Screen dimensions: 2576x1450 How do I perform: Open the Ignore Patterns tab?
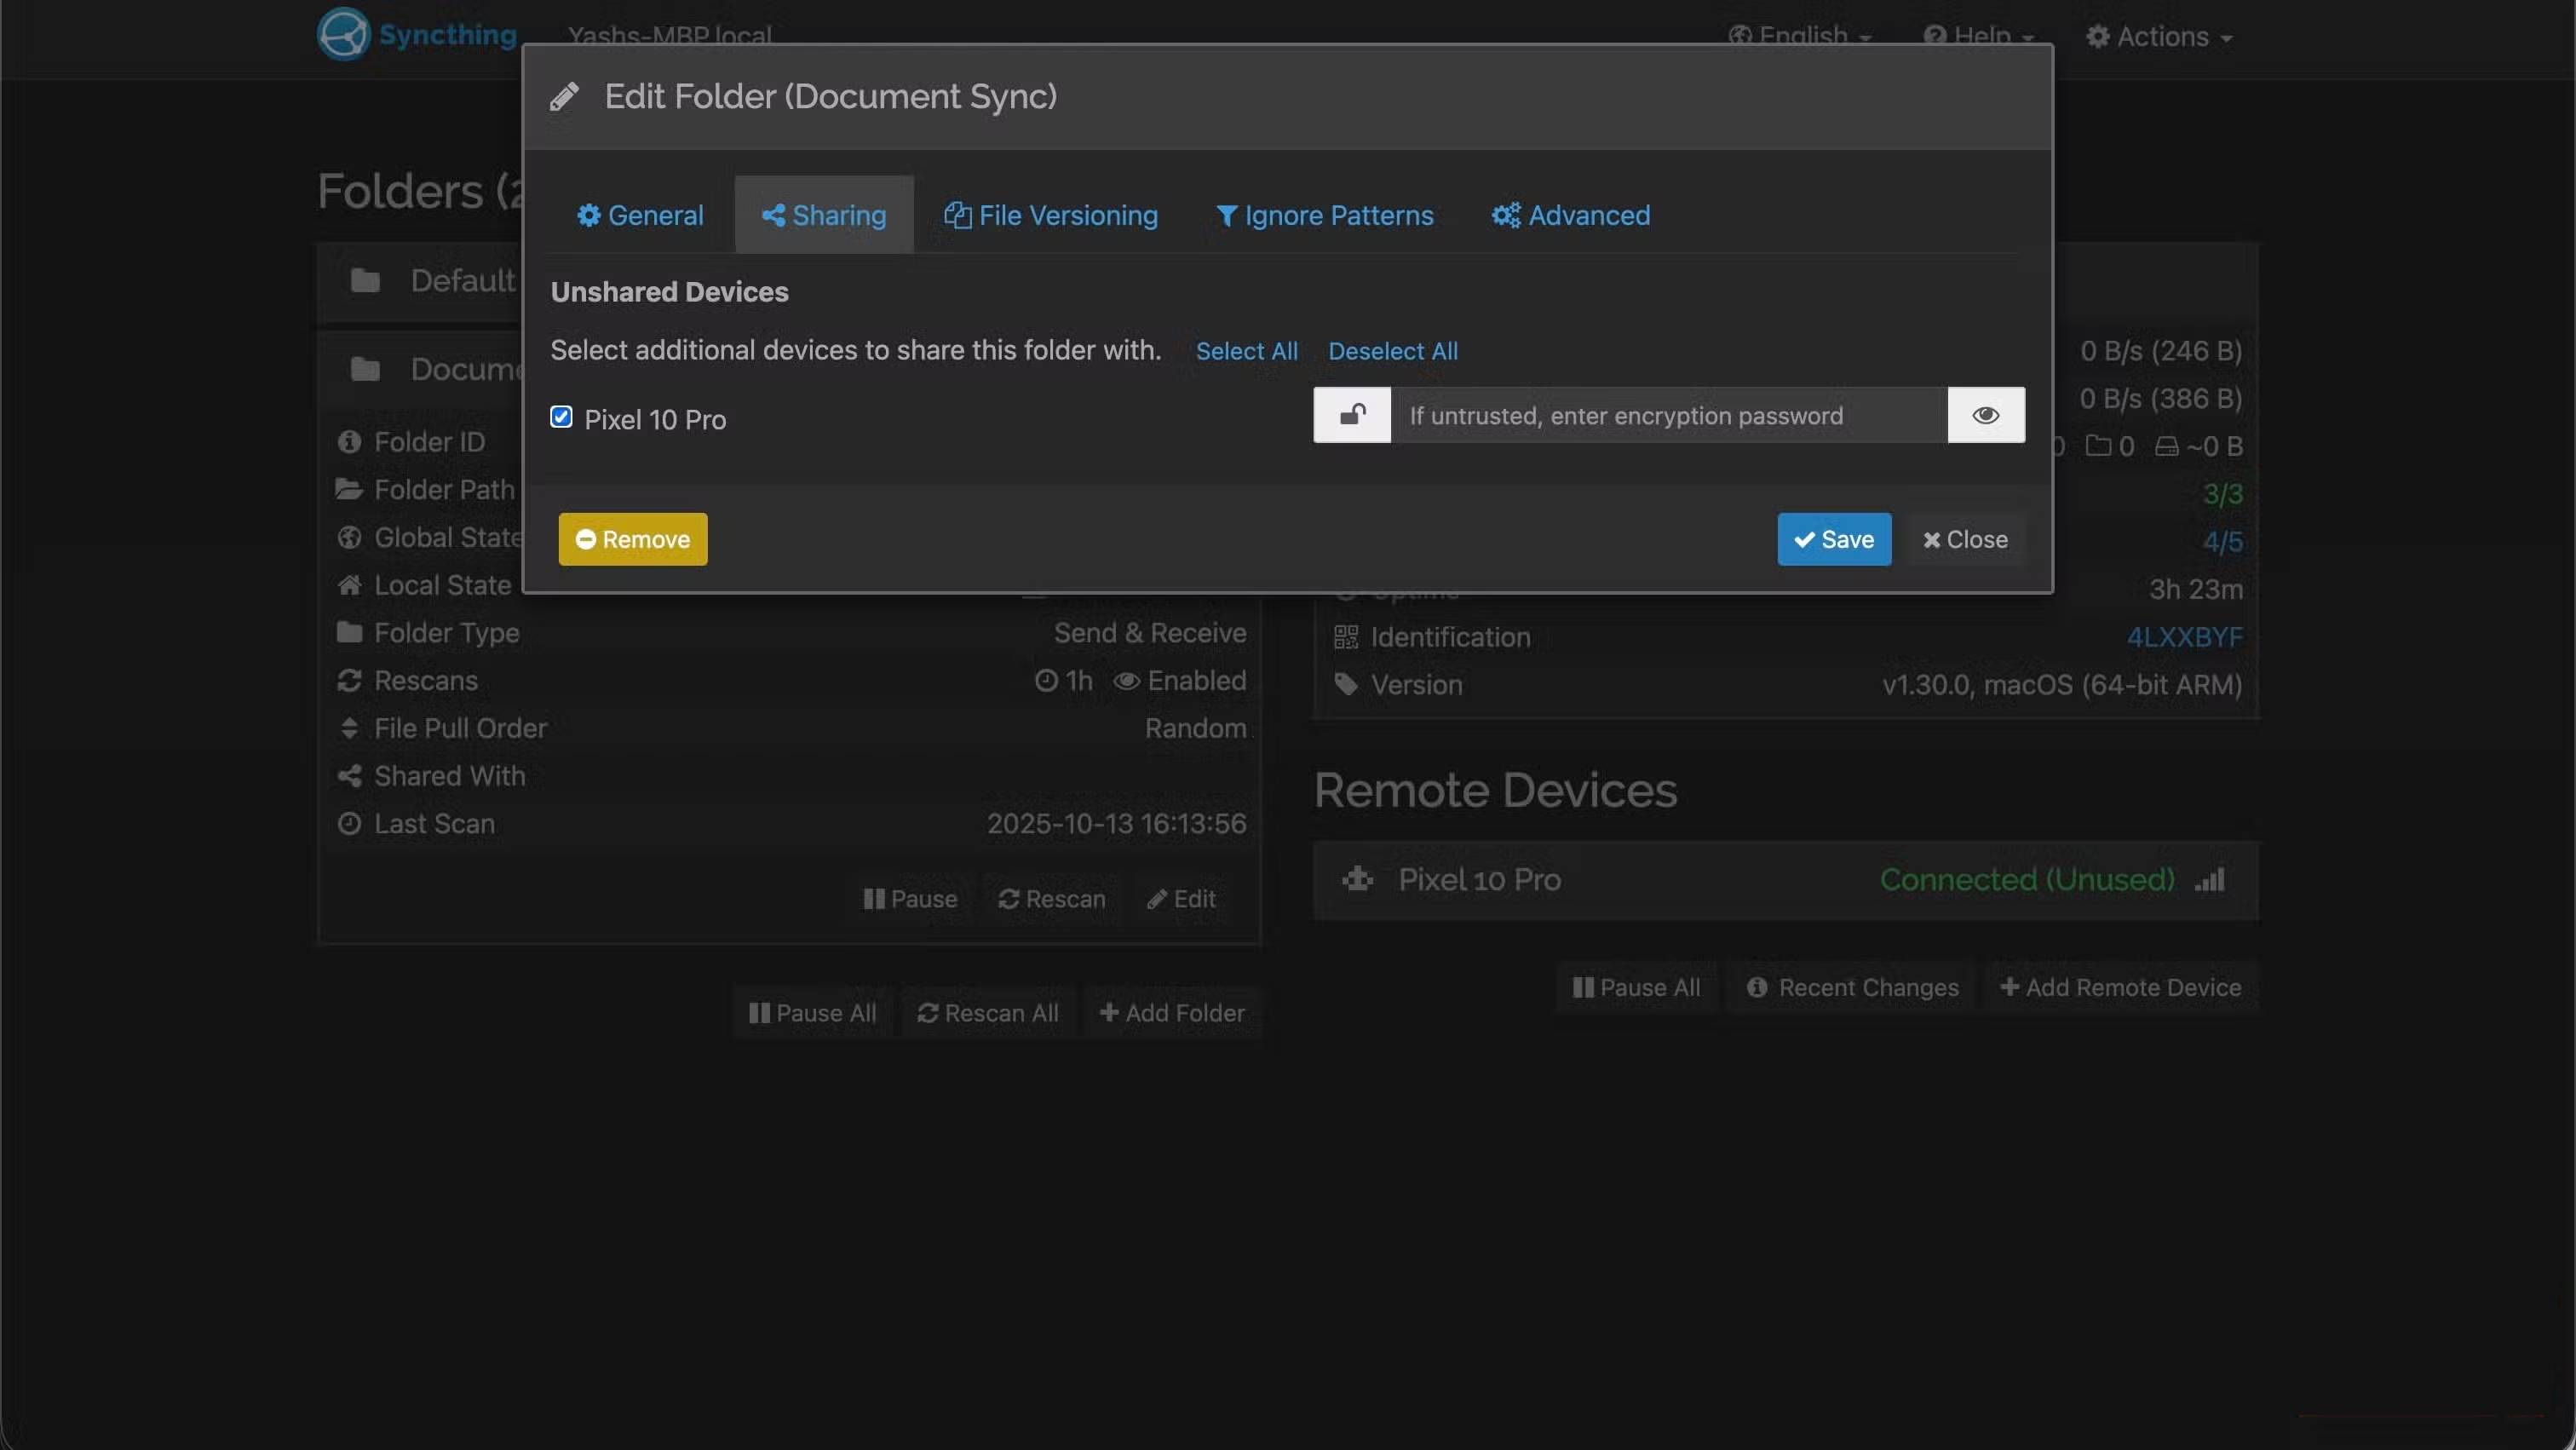coord(1324,215)
